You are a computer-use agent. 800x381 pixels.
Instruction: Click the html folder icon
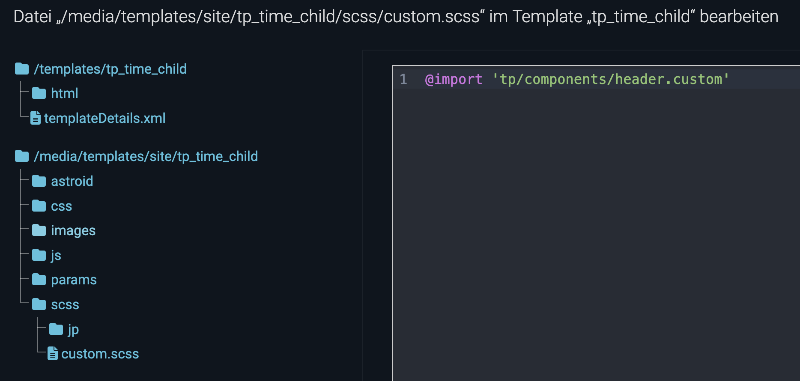pyautogui.click(x=39, y=94)
